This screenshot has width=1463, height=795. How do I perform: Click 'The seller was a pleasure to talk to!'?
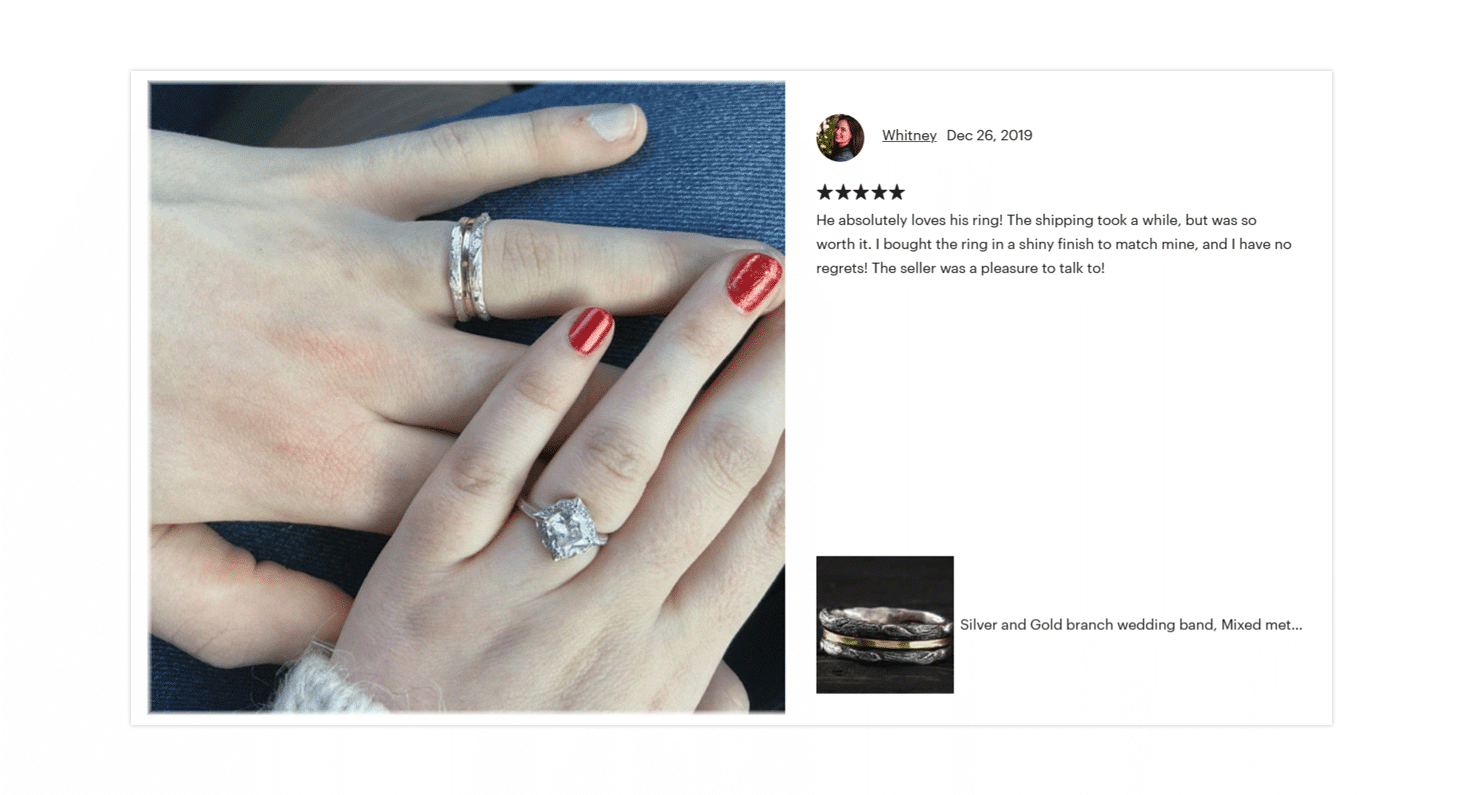[988, 269]
